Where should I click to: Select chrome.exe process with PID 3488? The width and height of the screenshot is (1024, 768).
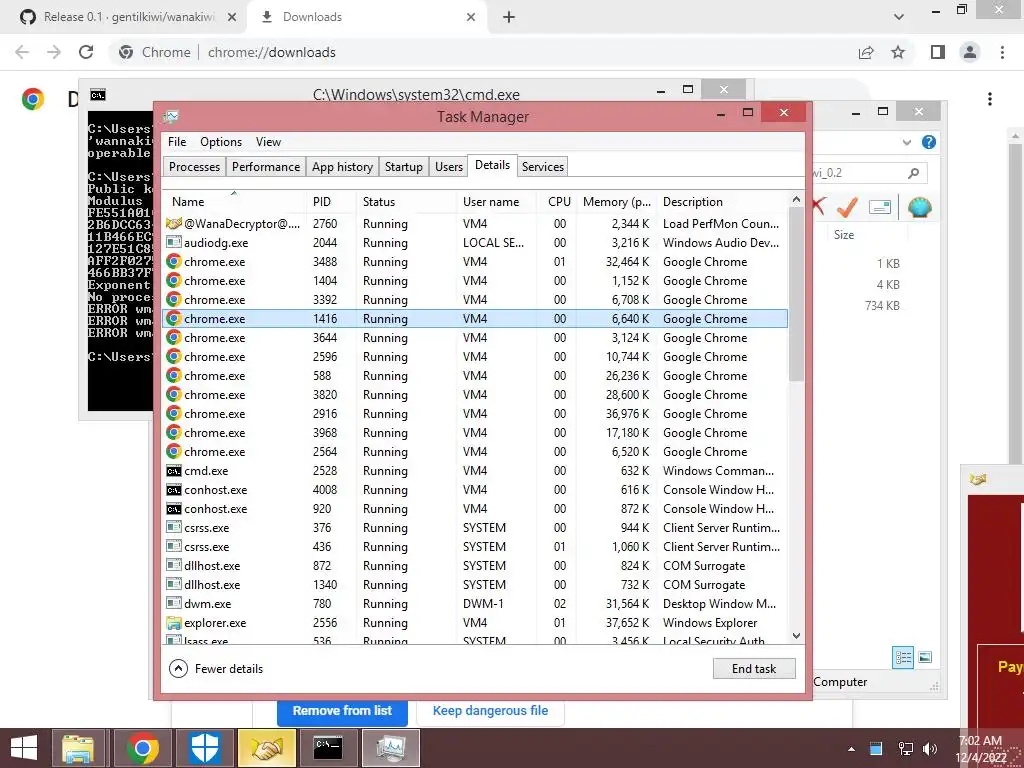(x=475, y=261)
